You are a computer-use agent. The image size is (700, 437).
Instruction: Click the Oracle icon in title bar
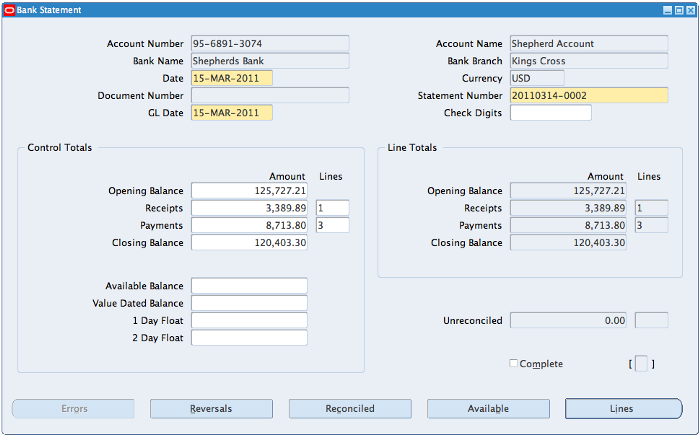point(9,10)
